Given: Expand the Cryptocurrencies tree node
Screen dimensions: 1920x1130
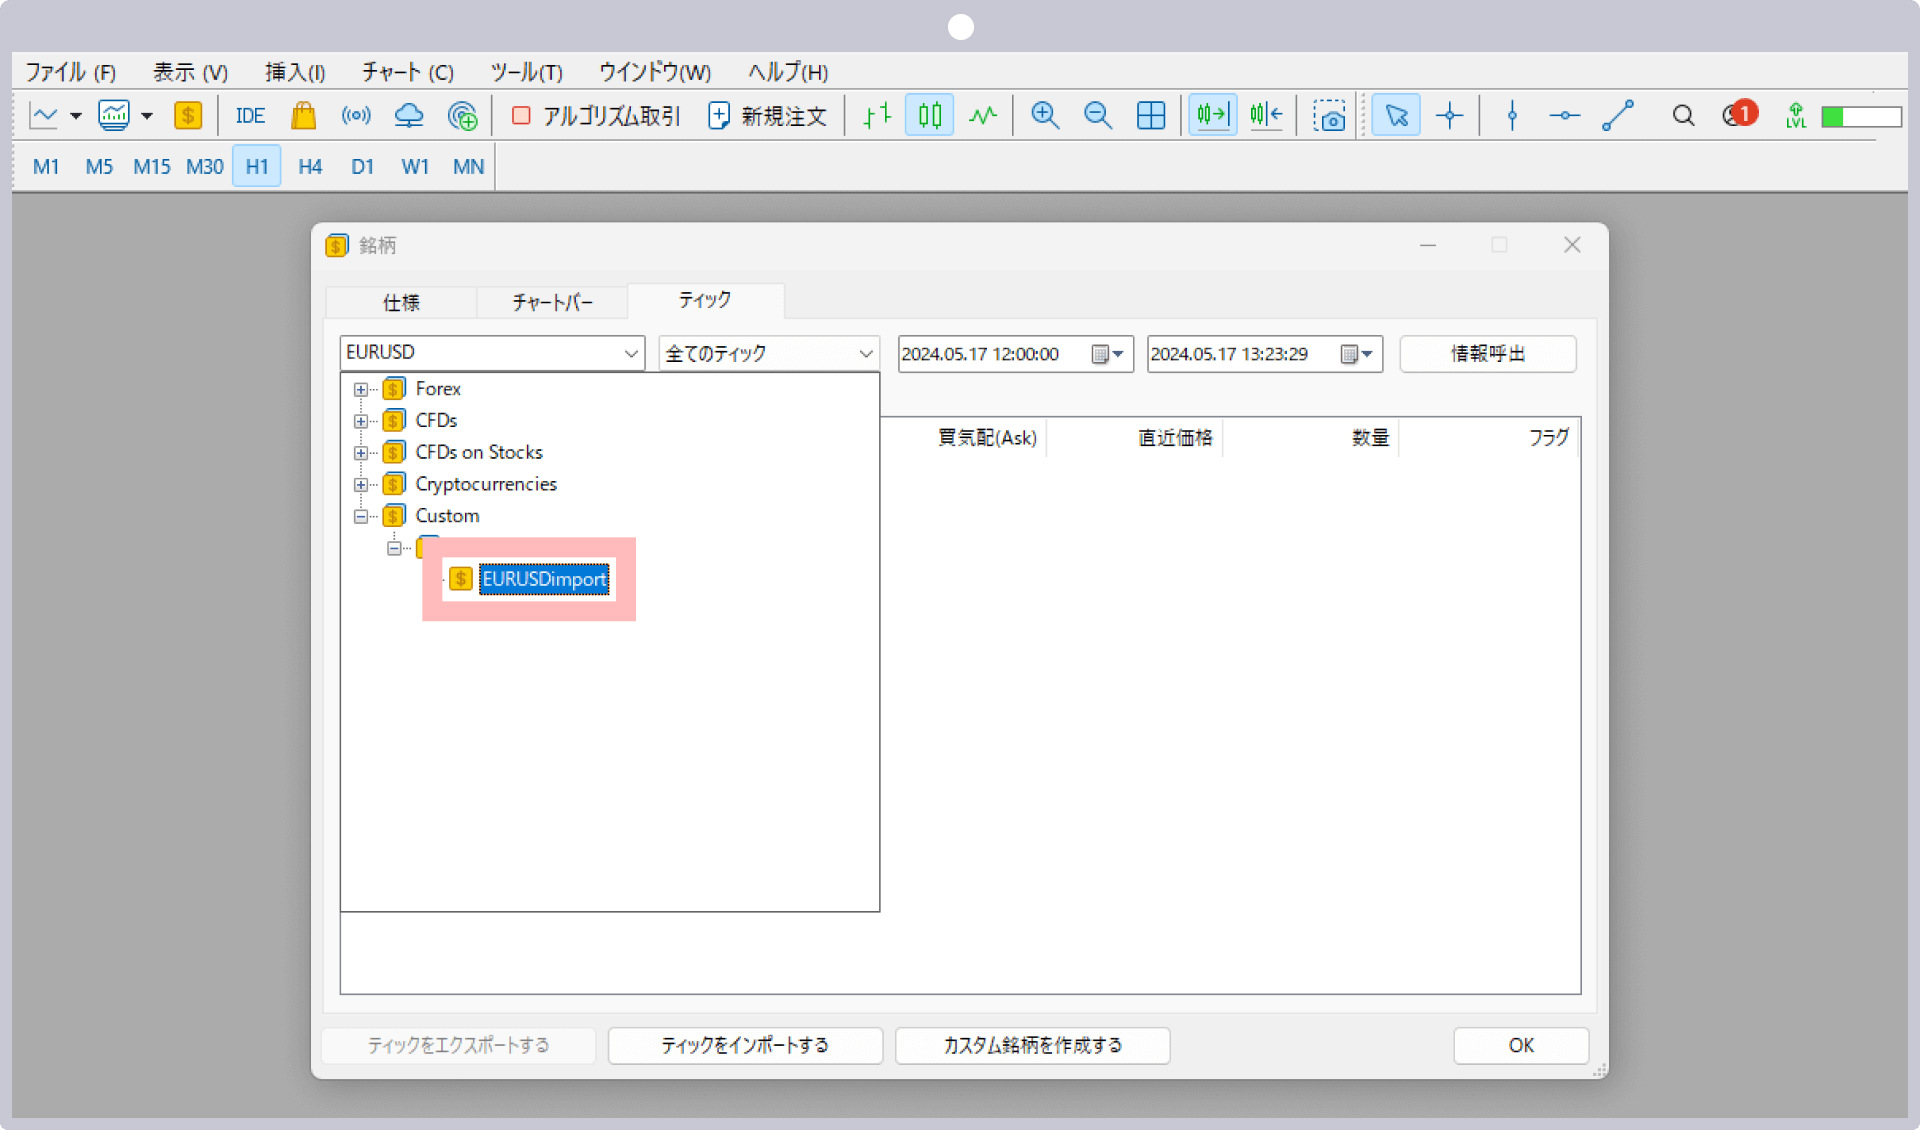Looking at the screenshot, I should pyautogui.click(x=361, y=485).
